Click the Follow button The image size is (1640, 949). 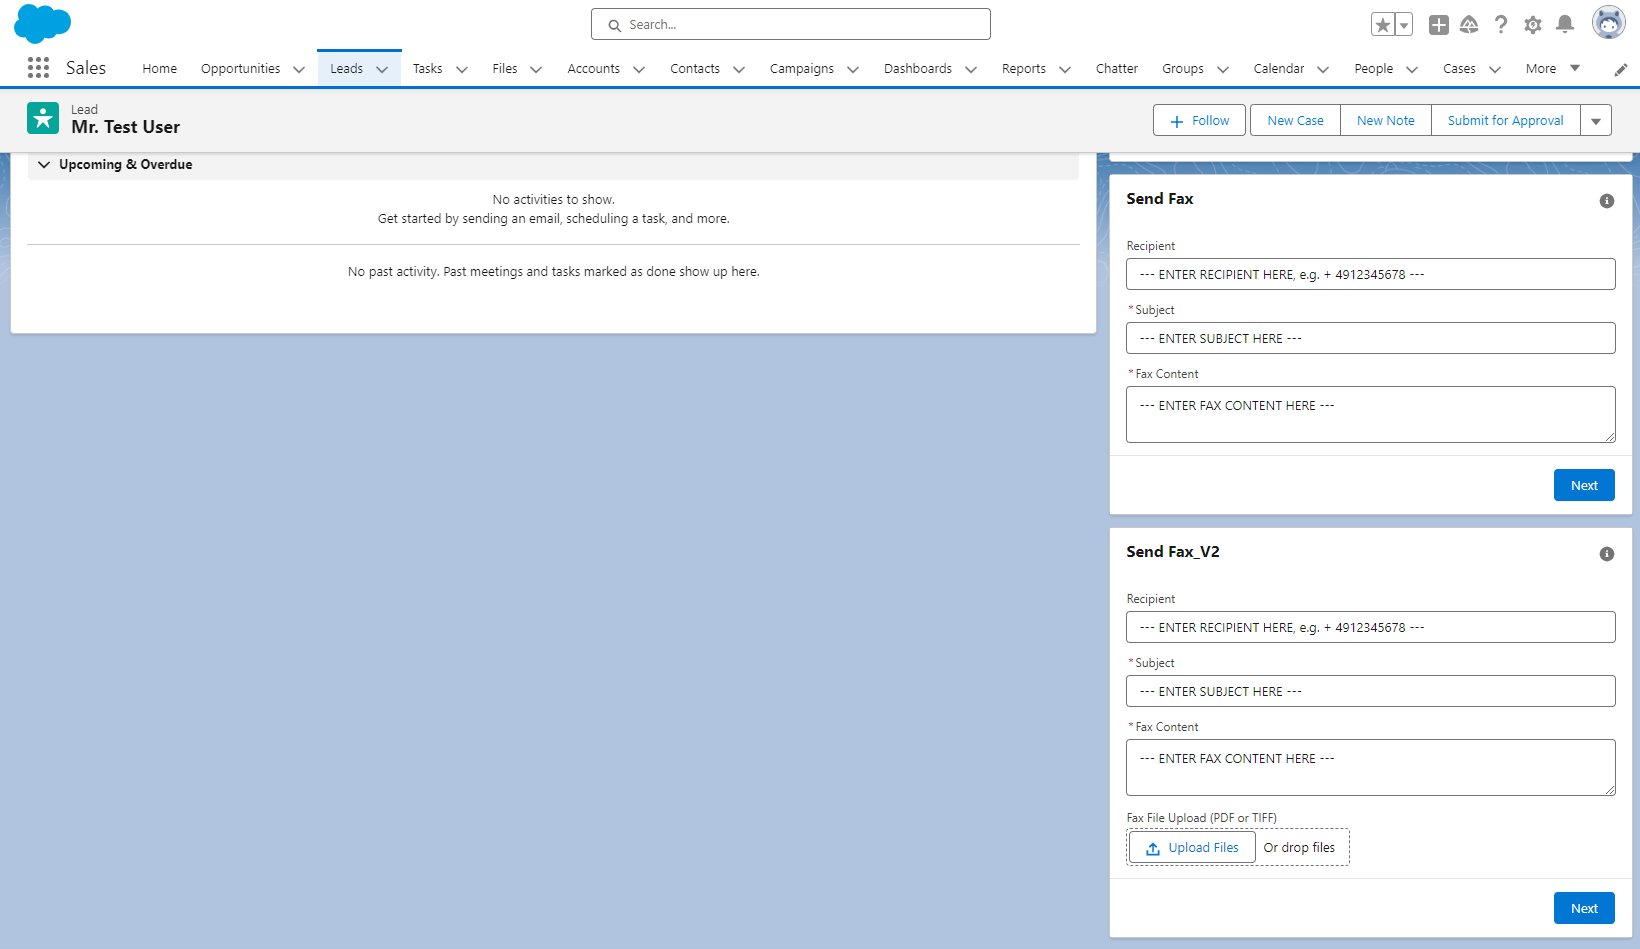coord(1198,121)
